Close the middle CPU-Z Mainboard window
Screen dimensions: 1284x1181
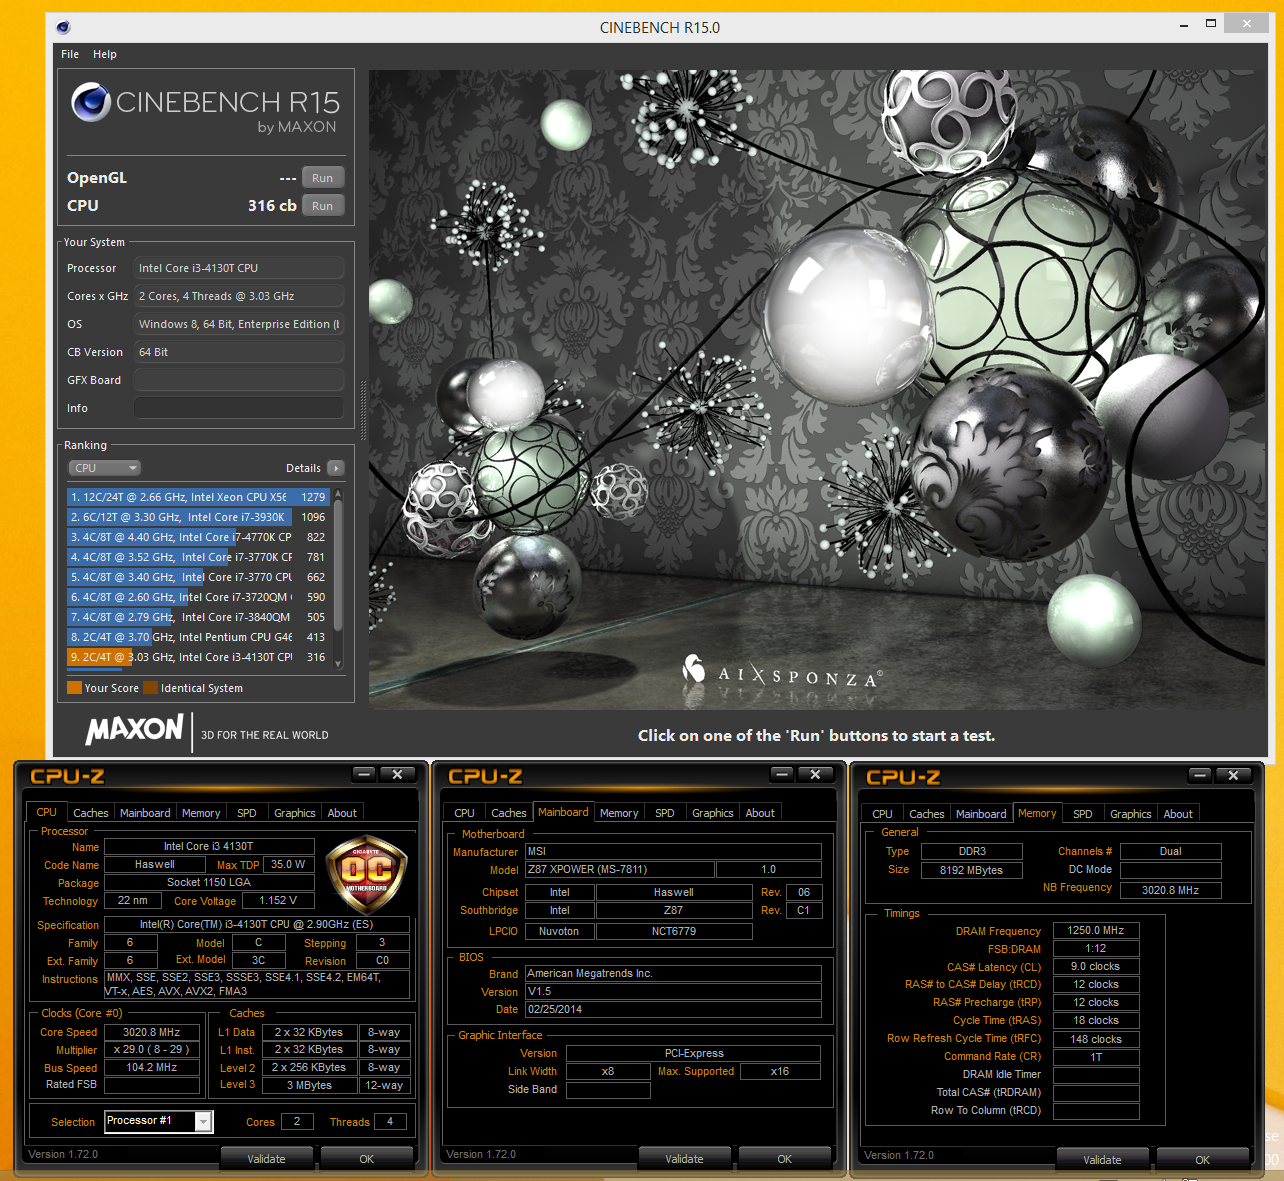tap(815, 774)
